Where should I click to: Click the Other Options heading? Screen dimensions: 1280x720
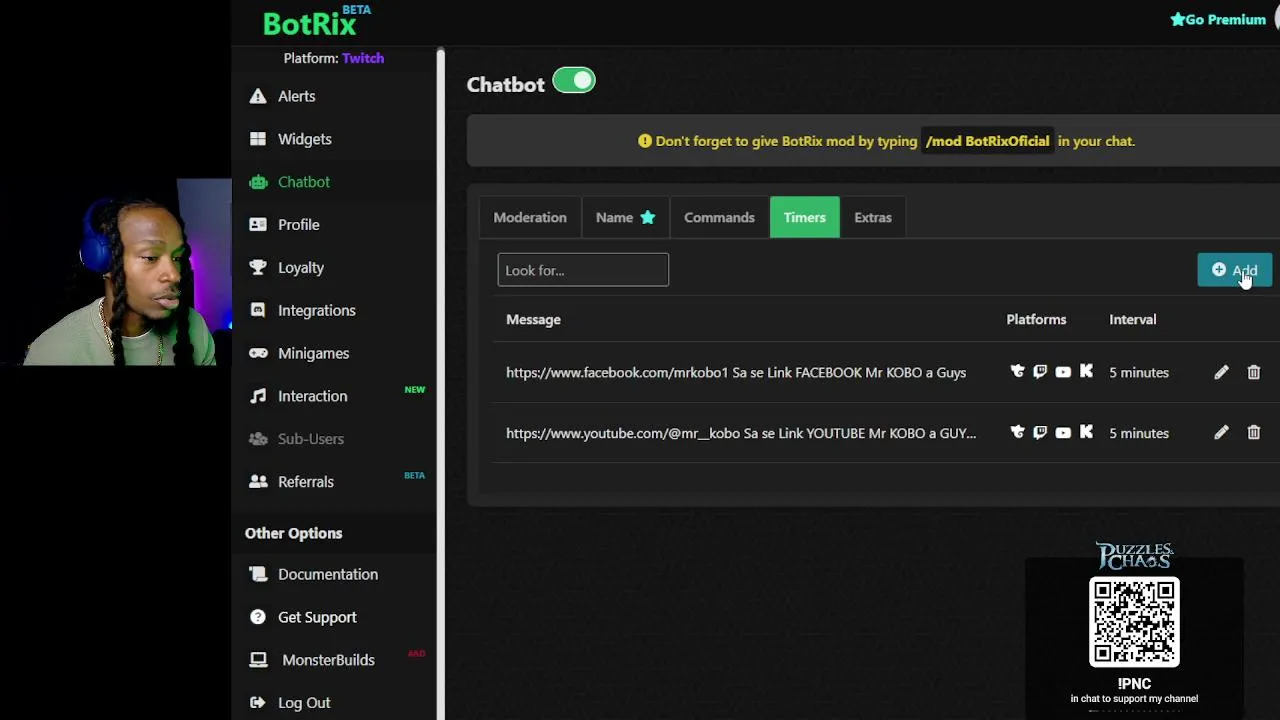[x=293, y=533]
